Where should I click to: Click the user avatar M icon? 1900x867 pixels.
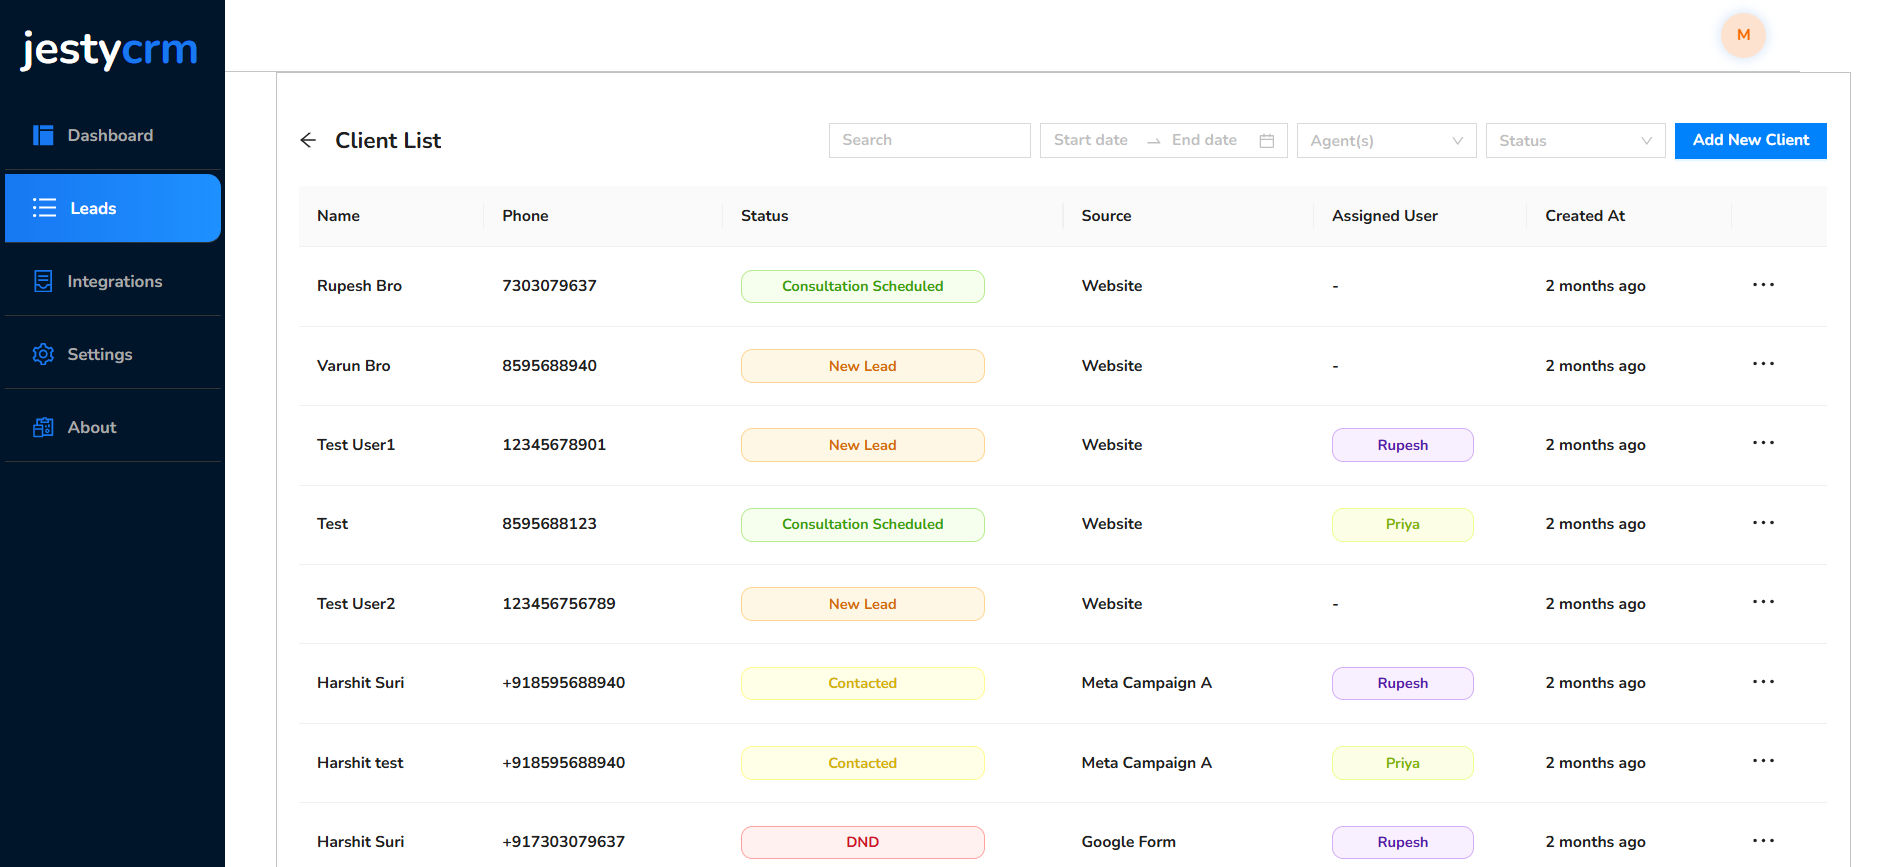pos(1743,35)
